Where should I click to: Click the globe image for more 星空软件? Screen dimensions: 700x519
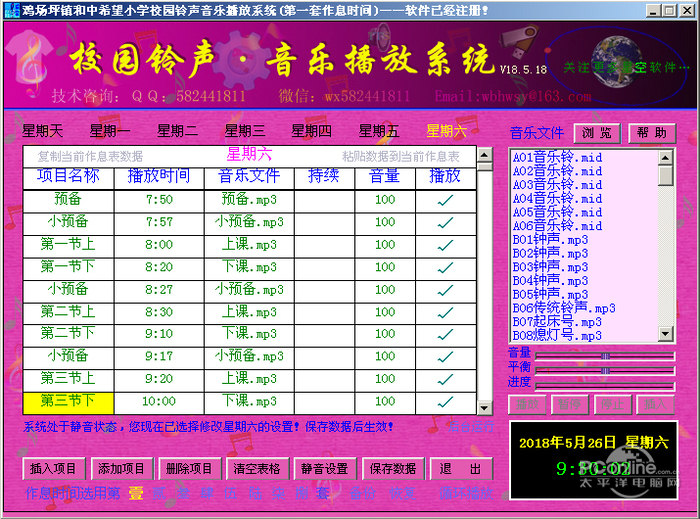(x=616, y=61)
